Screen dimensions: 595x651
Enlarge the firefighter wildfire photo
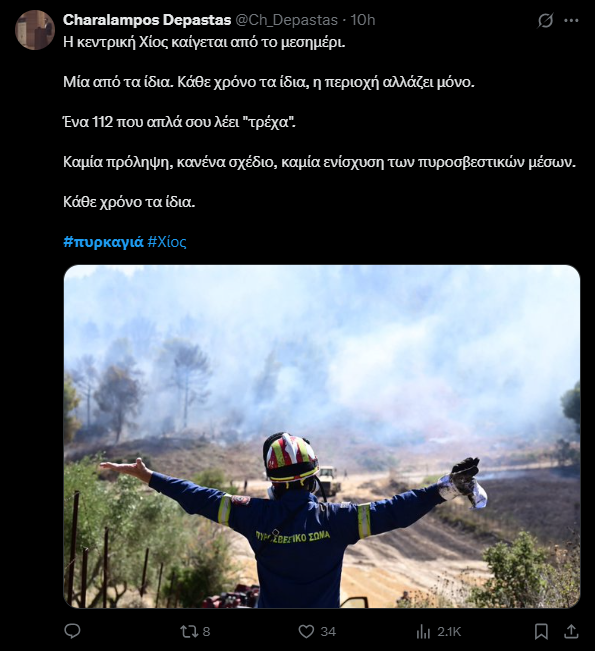(x=322, y=436)
